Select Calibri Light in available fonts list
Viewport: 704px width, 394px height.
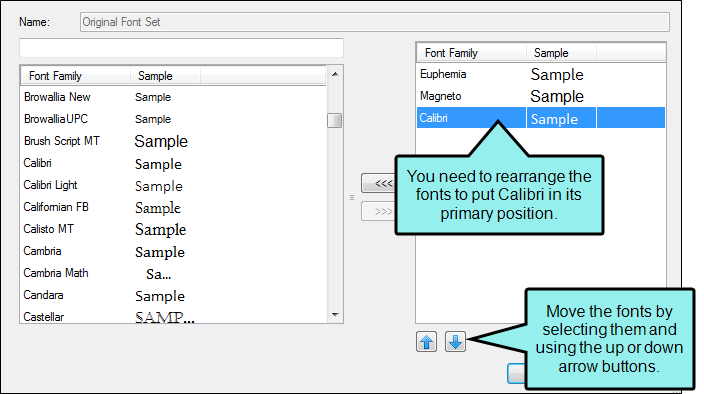[x=173, y=185]
